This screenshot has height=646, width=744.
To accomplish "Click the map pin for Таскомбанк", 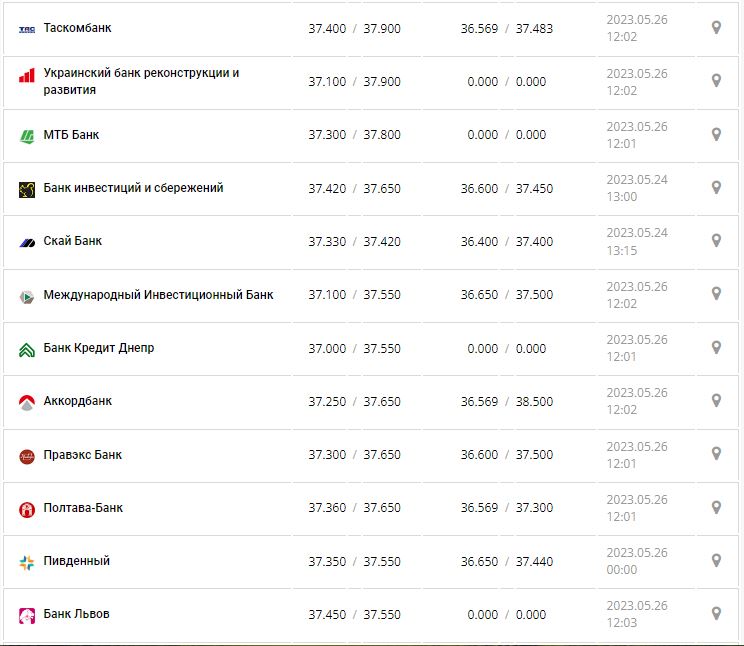I will 716,28.
